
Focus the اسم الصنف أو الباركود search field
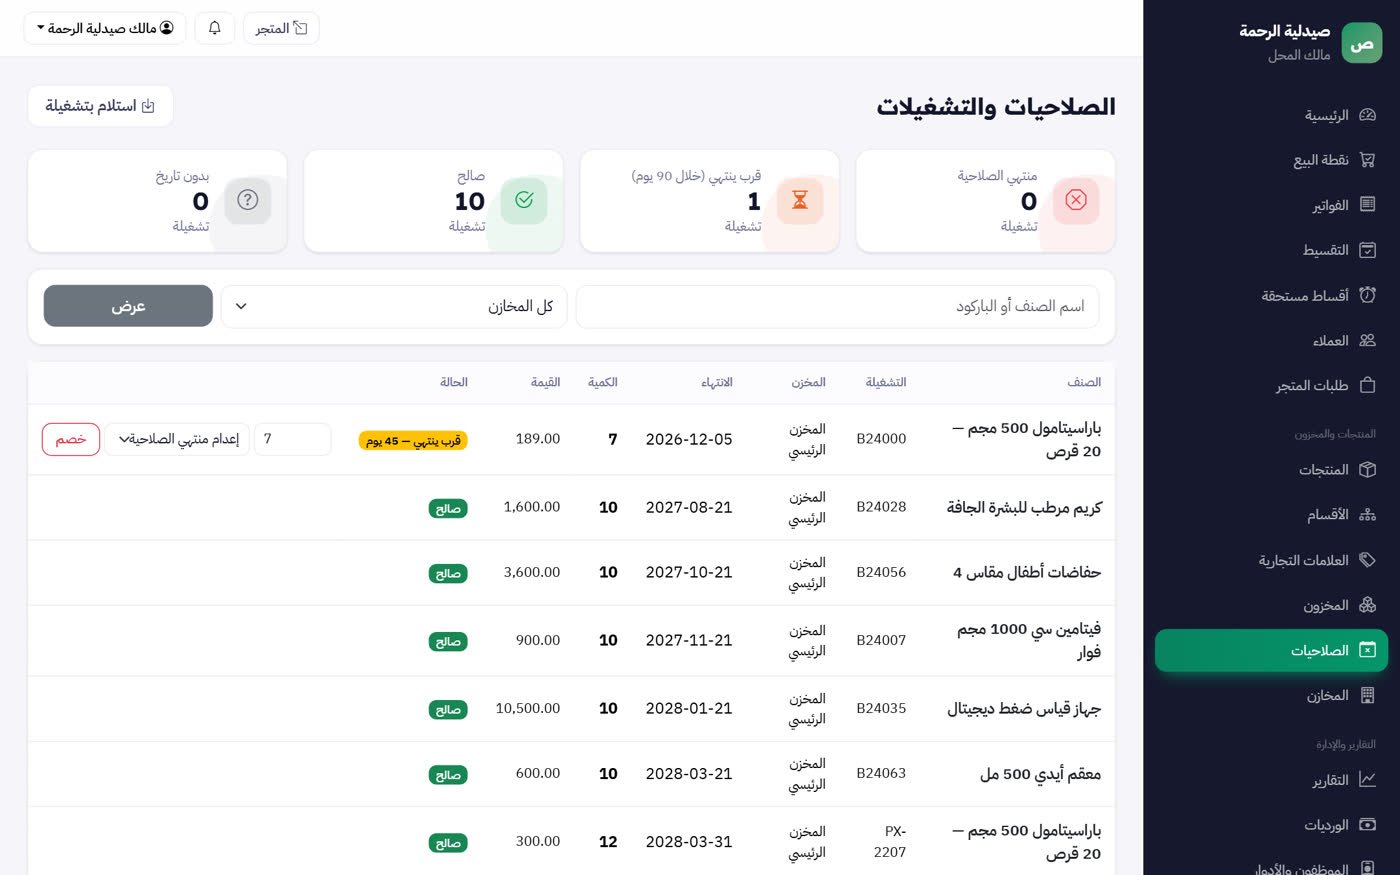pos(837,306)
